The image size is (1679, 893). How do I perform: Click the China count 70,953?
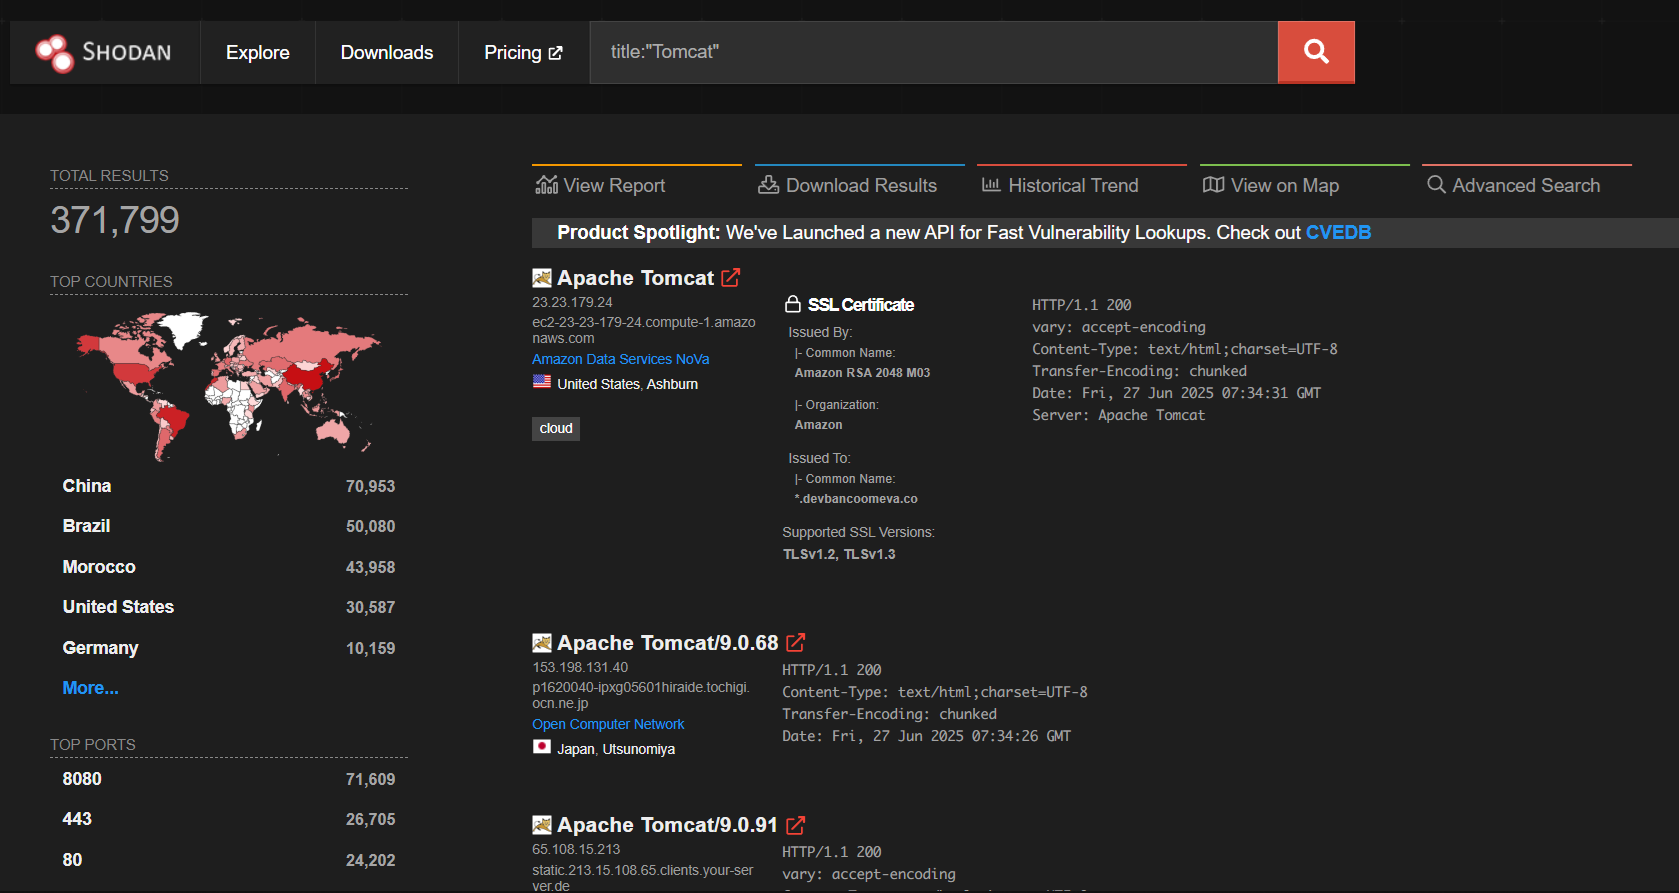370,486
